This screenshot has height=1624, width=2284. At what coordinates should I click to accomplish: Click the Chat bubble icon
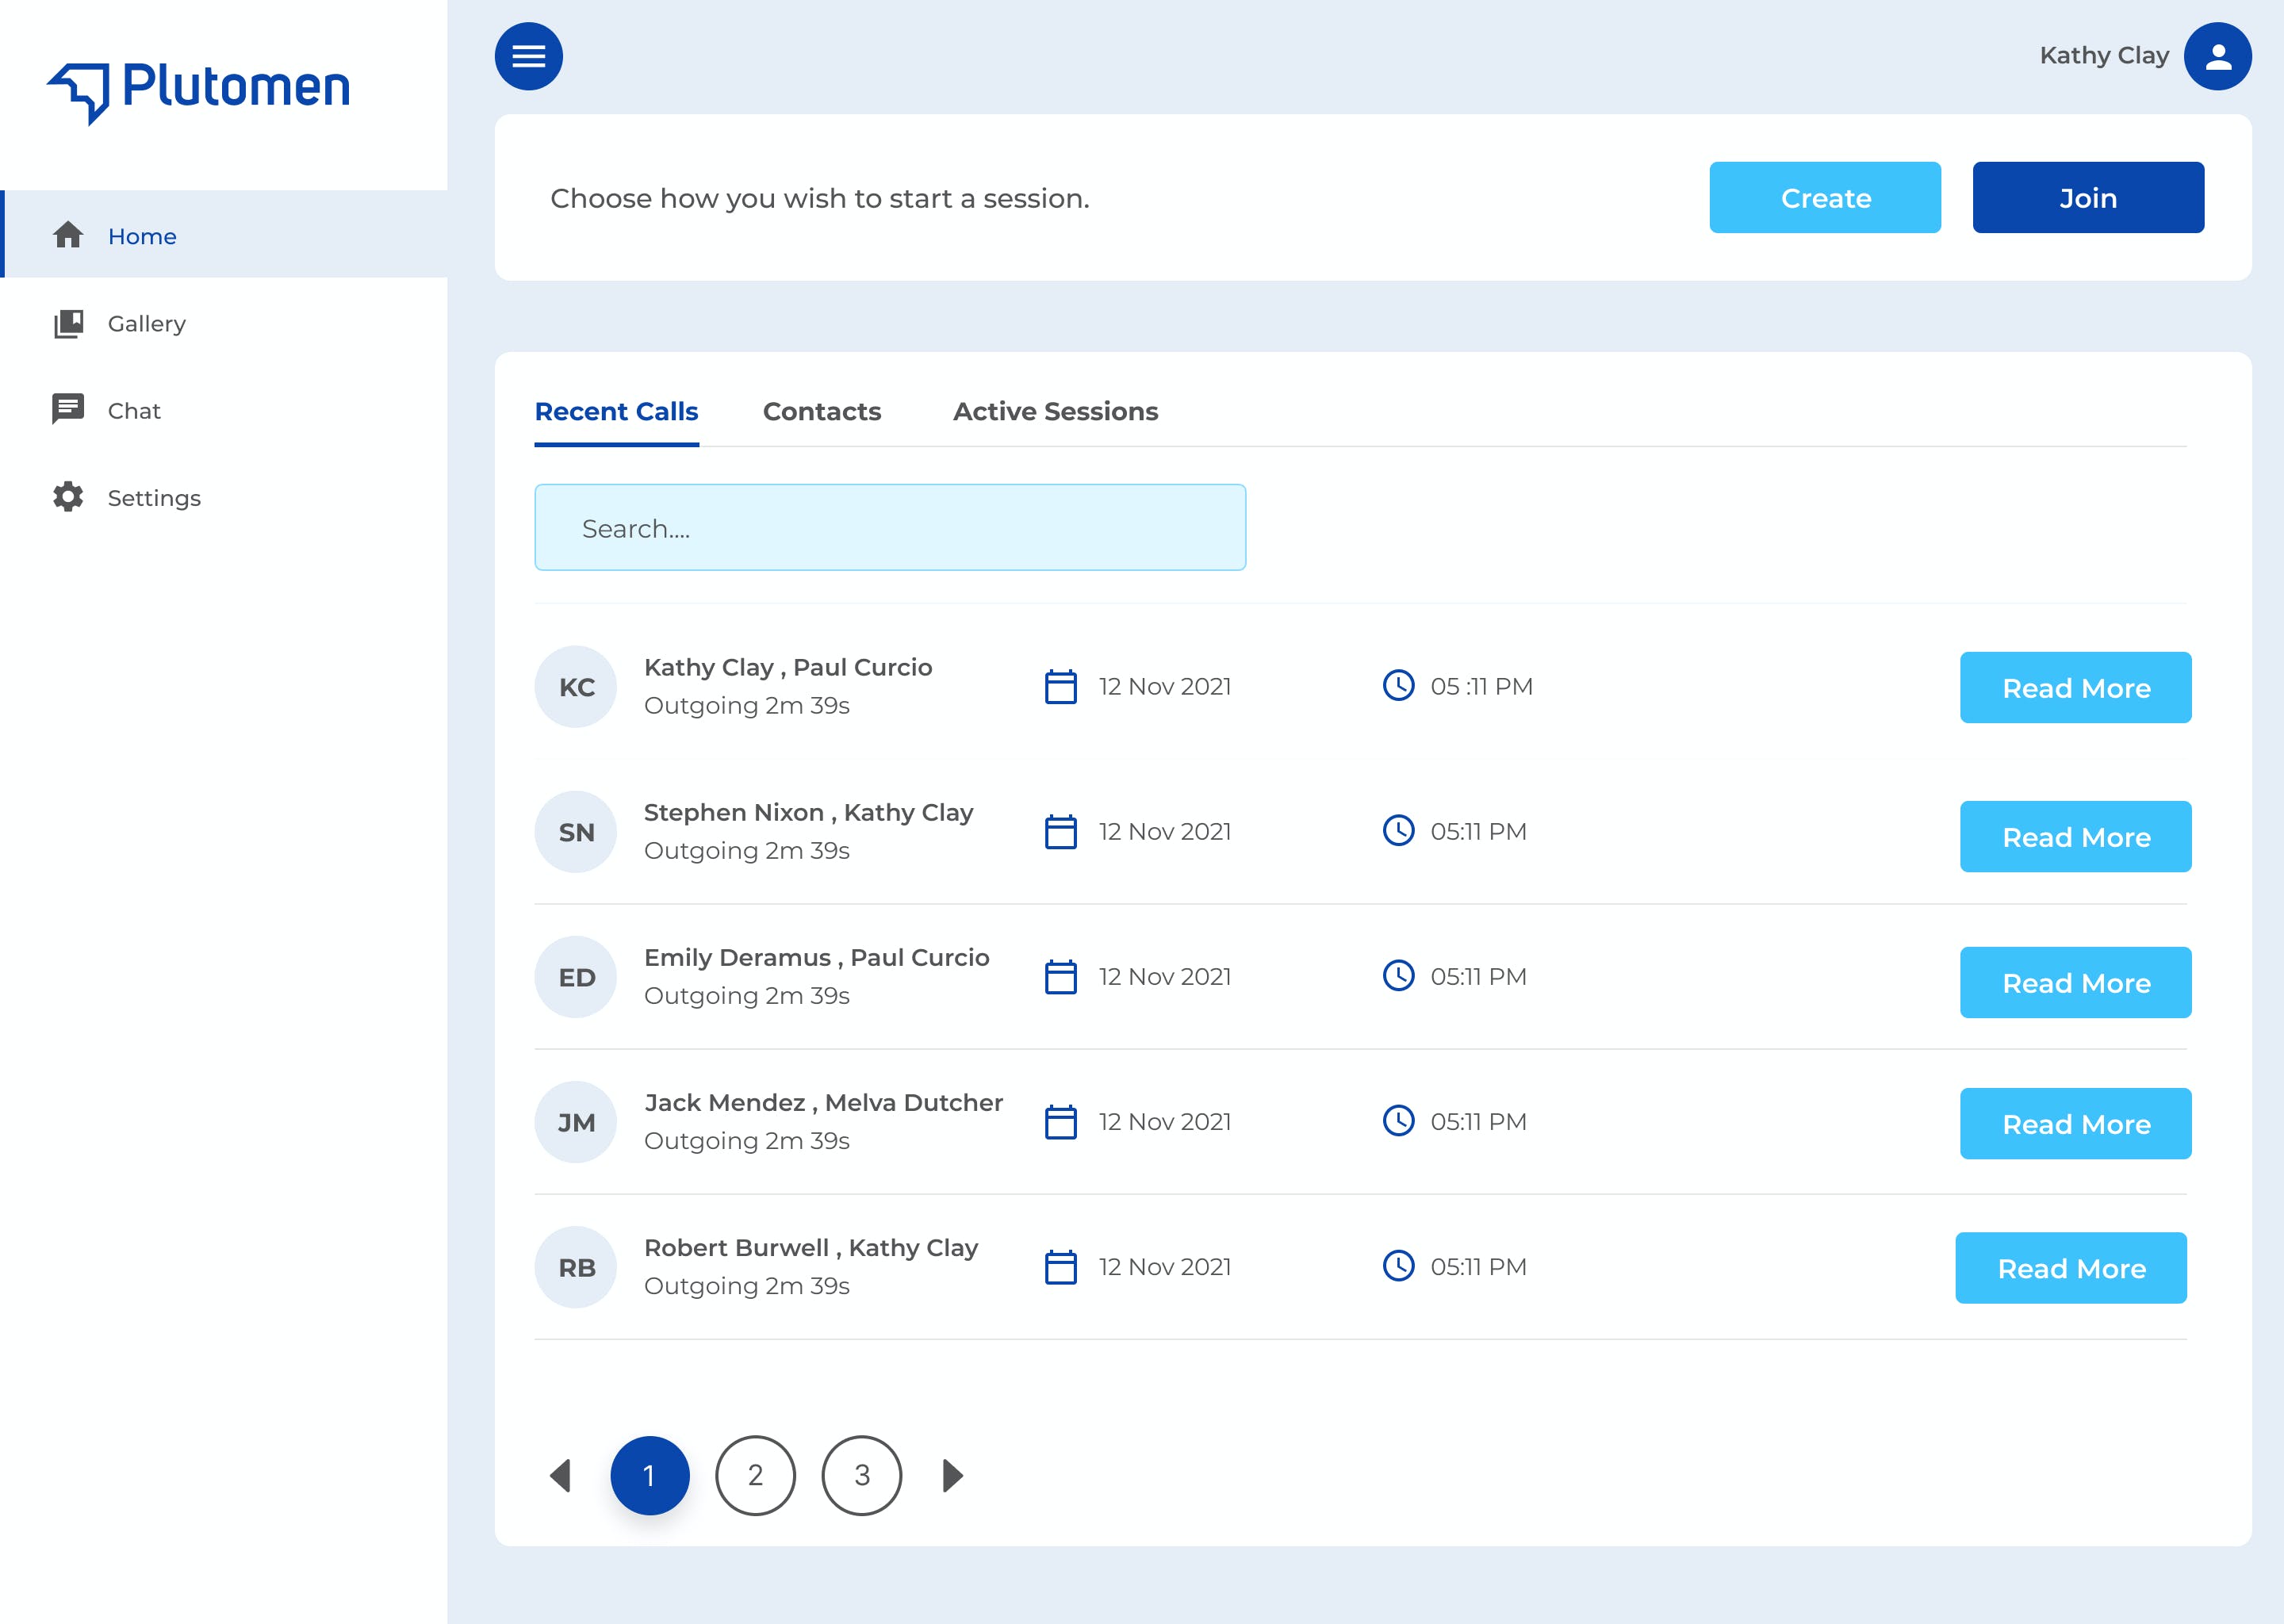click(x=68, y=409)
